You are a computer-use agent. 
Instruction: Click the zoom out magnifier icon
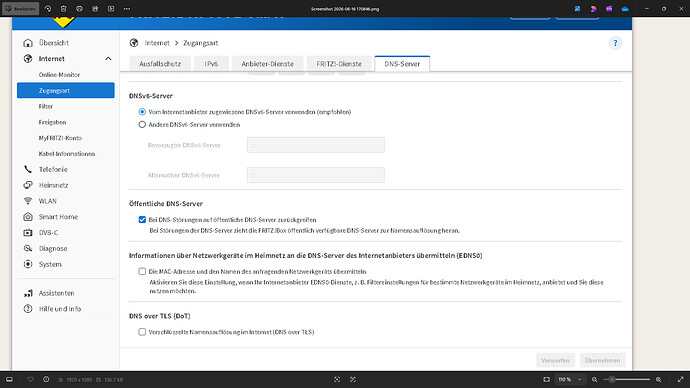[x=595, y=379]
